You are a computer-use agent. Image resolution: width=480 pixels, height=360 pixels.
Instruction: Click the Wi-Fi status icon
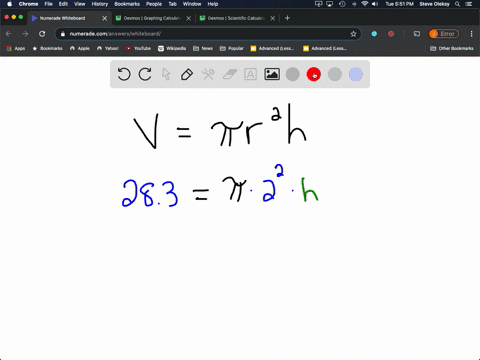click(x=365, y=4)
